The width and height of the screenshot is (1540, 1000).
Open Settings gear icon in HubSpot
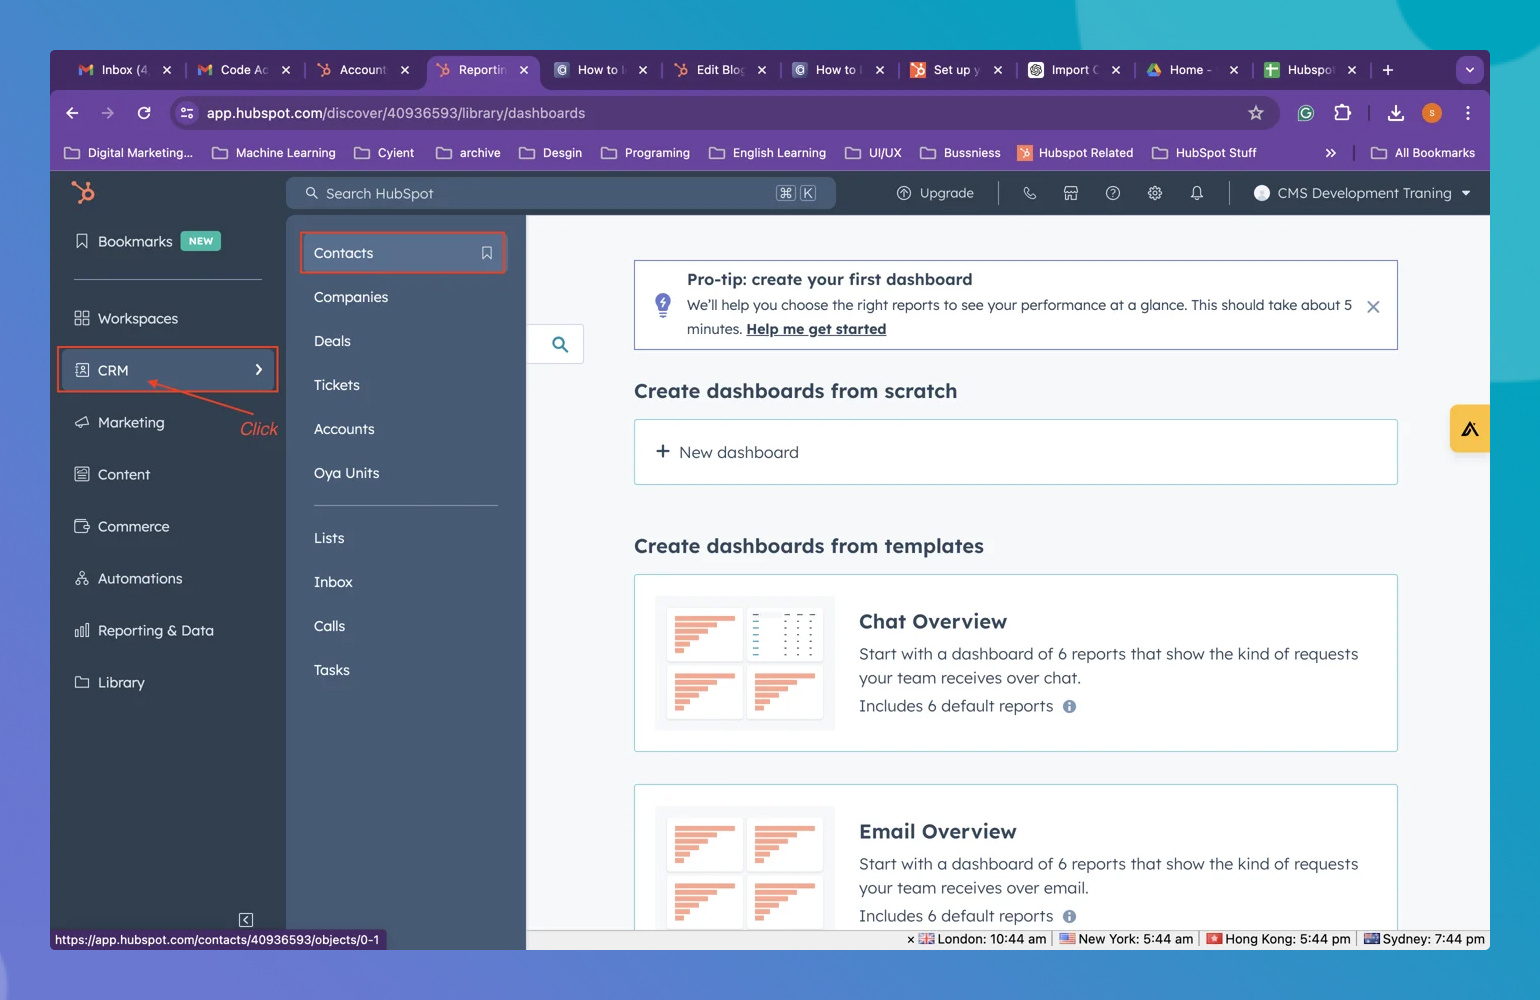pyautogui.click(x=1155, y=193)
